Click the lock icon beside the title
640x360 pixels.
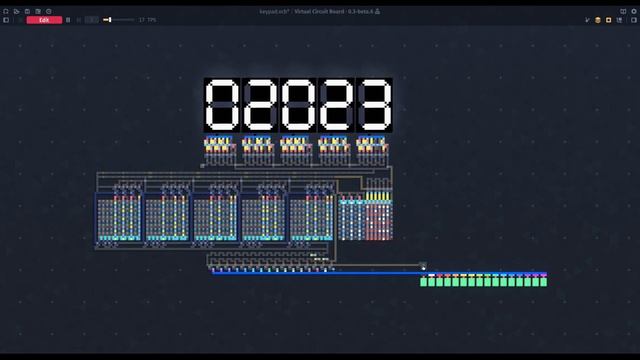pyautogui.click(x=378, y=11)
